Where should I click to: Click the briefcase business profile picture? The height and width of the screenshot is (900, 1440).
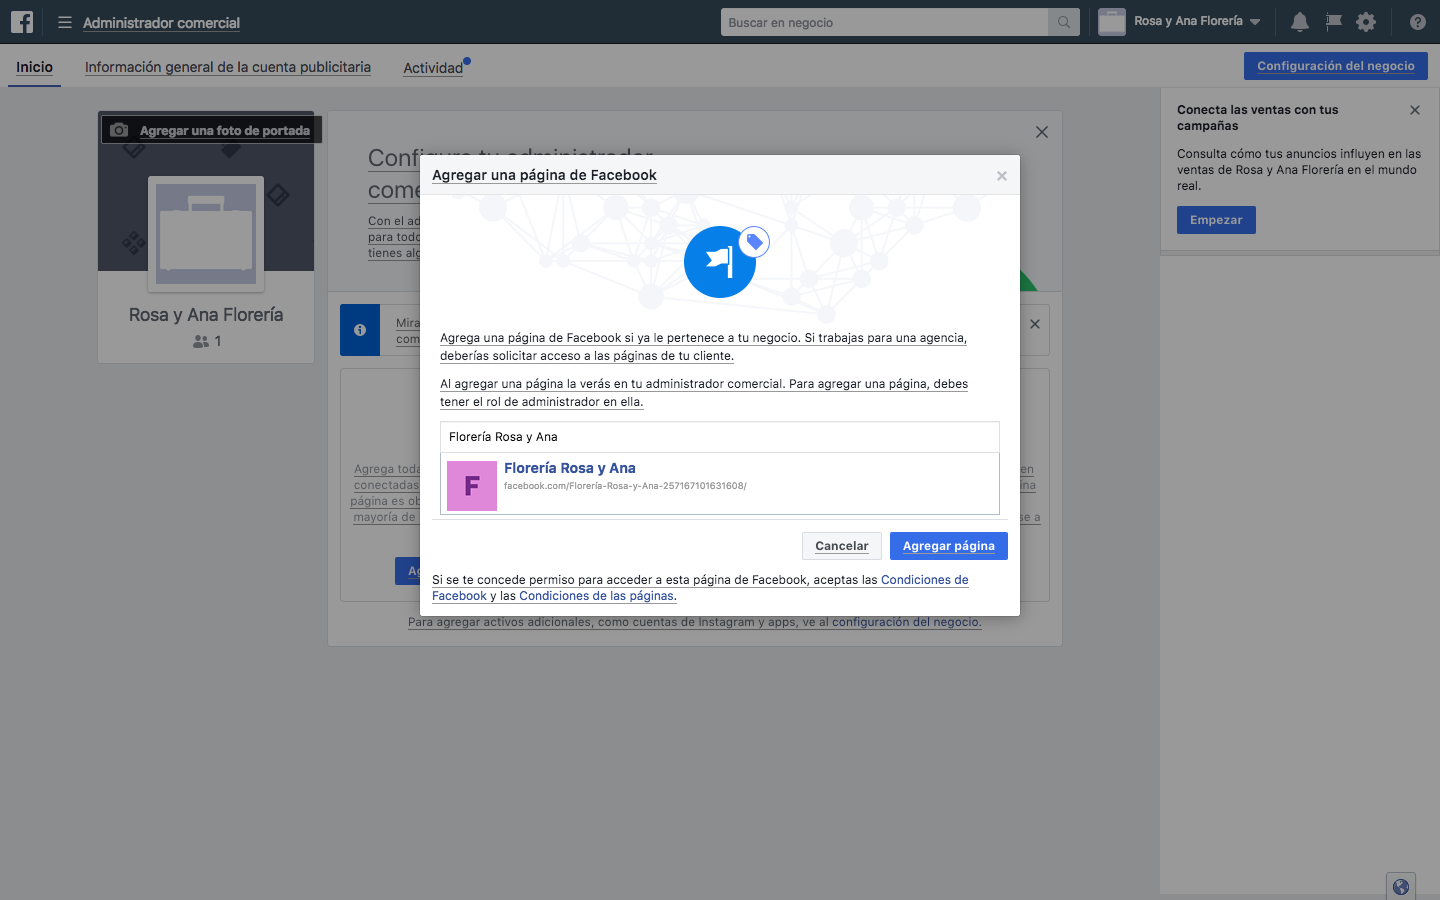[206, 234]
